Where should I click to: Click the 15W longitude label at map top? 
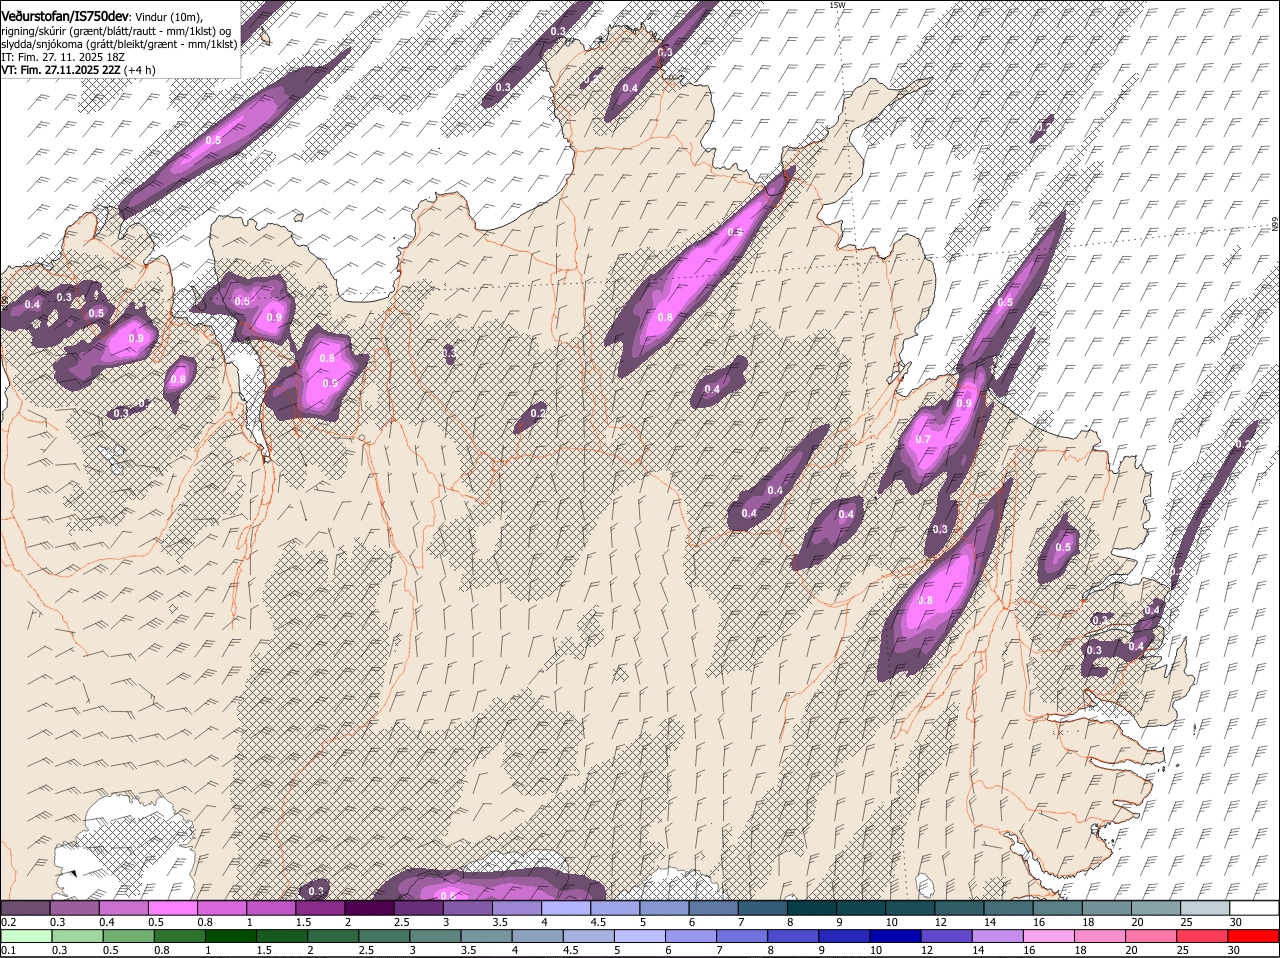837,5
